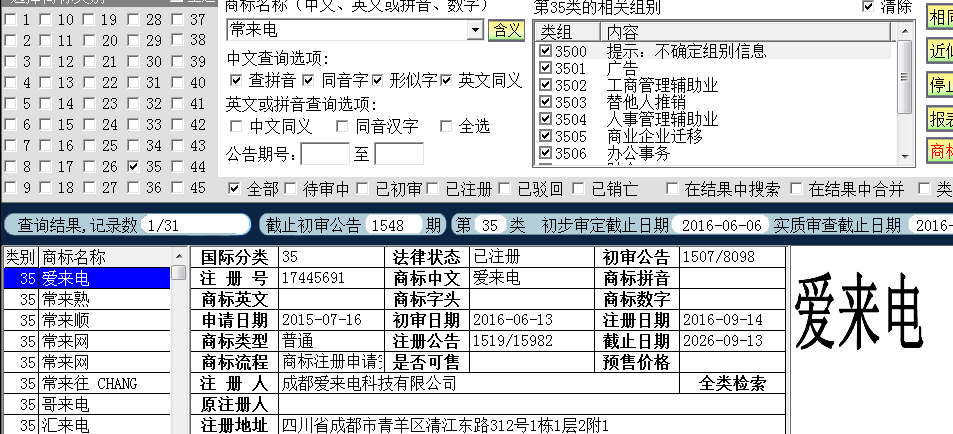Enable 已驳回 status filter
953x434 pixels.
click(x=504, y=189)
